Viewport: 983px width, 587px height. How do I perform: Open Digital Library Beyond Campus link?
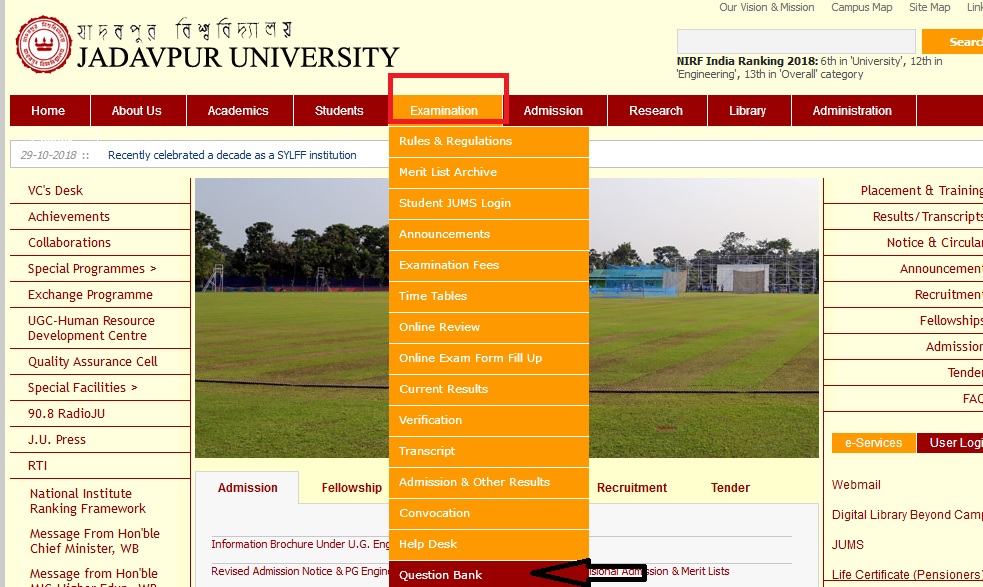907,515
